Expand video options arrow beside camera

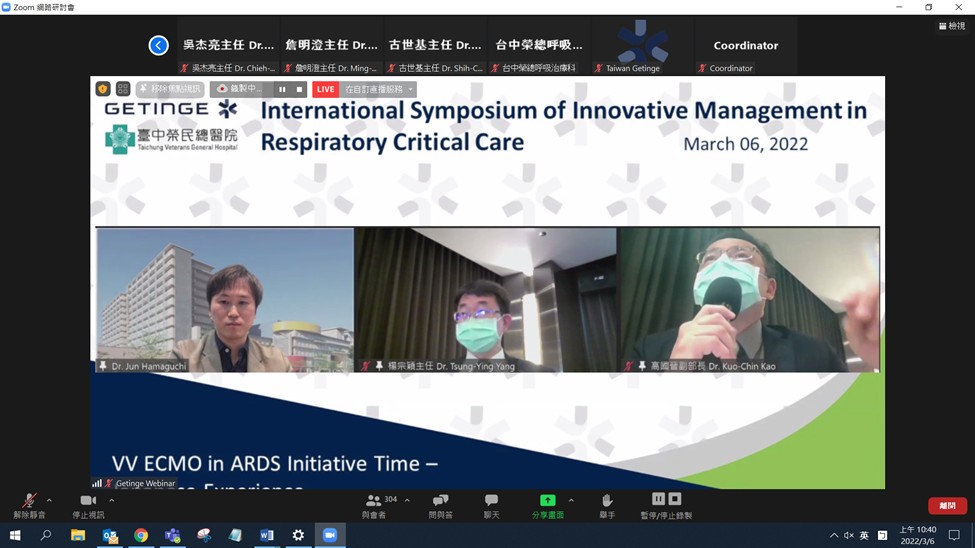pos(111,500)
